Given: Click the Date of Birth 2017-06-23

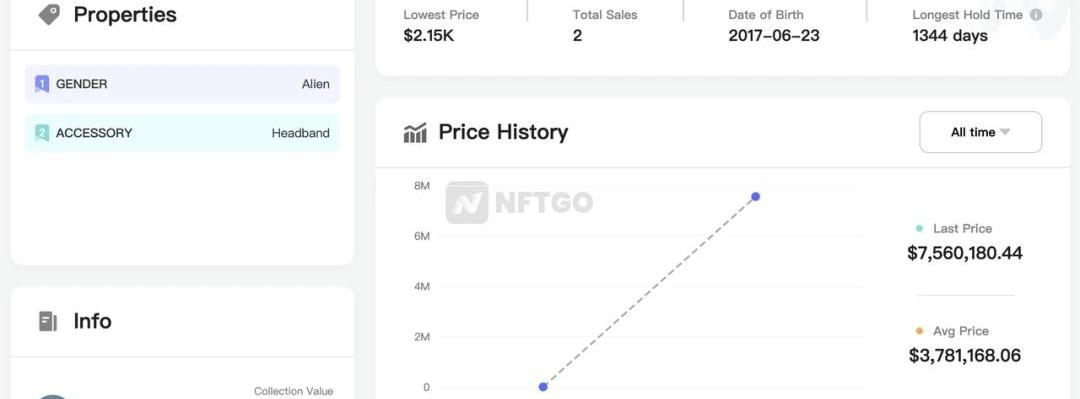Looking at the screenshot, I should [x=774, y=36].
